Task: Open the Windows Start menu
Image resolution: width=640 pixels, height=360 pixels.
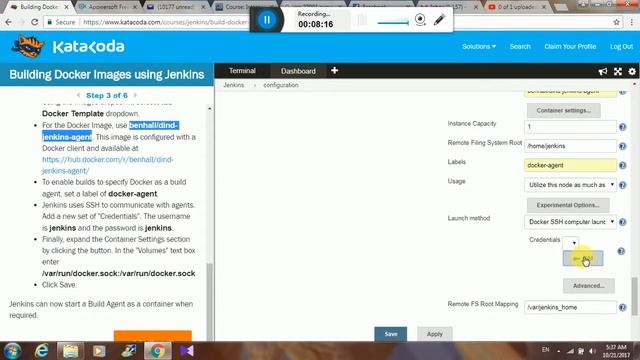Action: point(13,351)
